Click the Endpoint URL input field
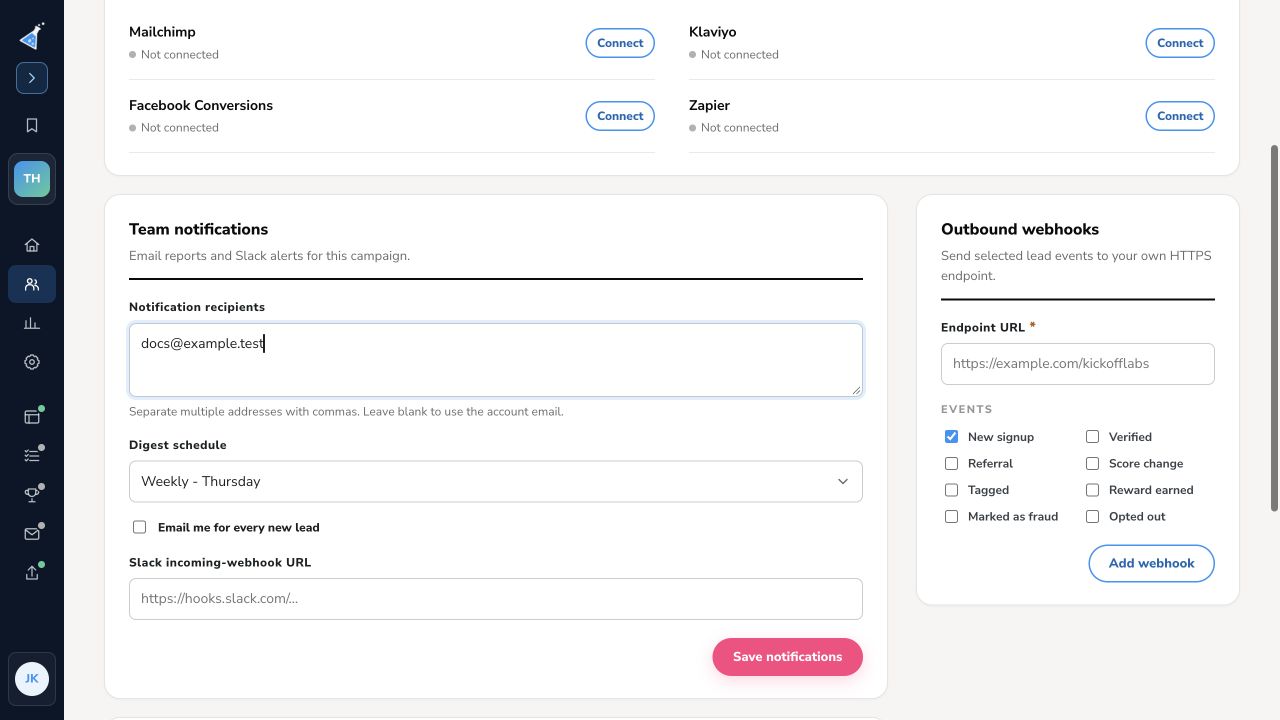The image size is (1280, 720). pyautogui.click(x=1078, y=364)
